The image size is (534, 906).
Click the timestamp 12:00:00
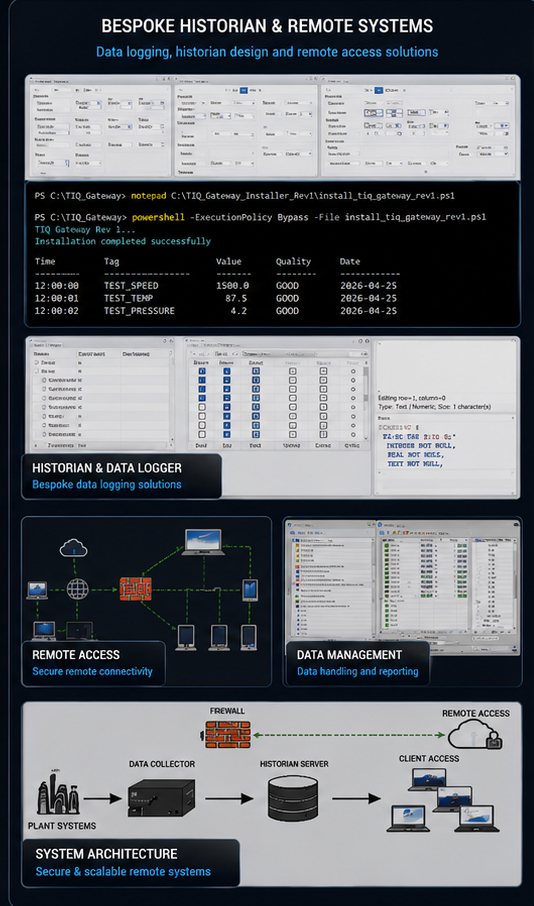point(57,286)
